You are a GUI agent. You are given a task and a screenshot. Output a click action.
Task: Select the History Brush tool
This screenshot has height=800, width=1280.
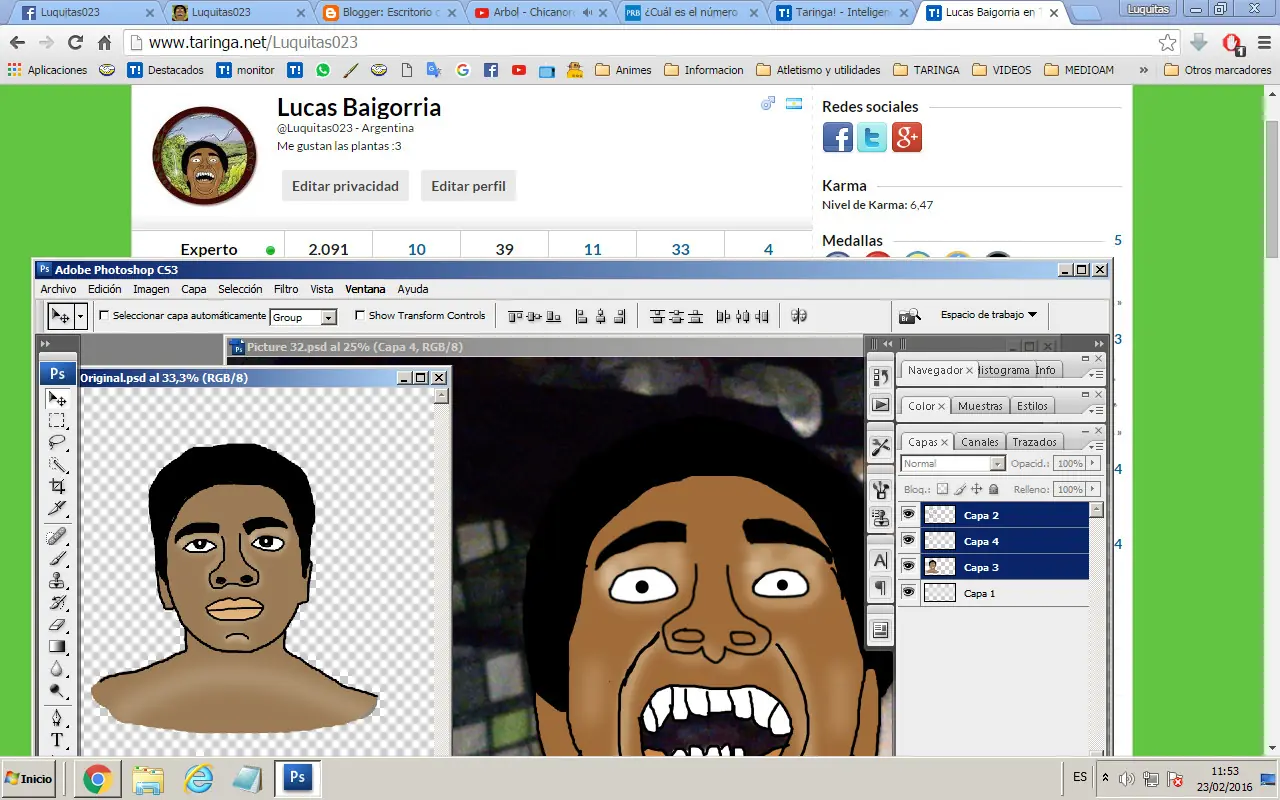pos(57,602)
